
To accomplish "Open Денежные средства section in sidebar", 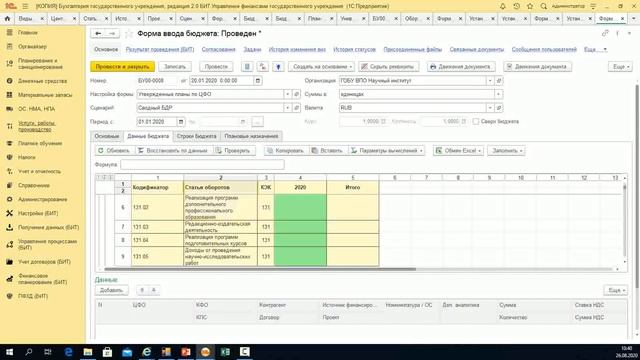I will point(42,81).
